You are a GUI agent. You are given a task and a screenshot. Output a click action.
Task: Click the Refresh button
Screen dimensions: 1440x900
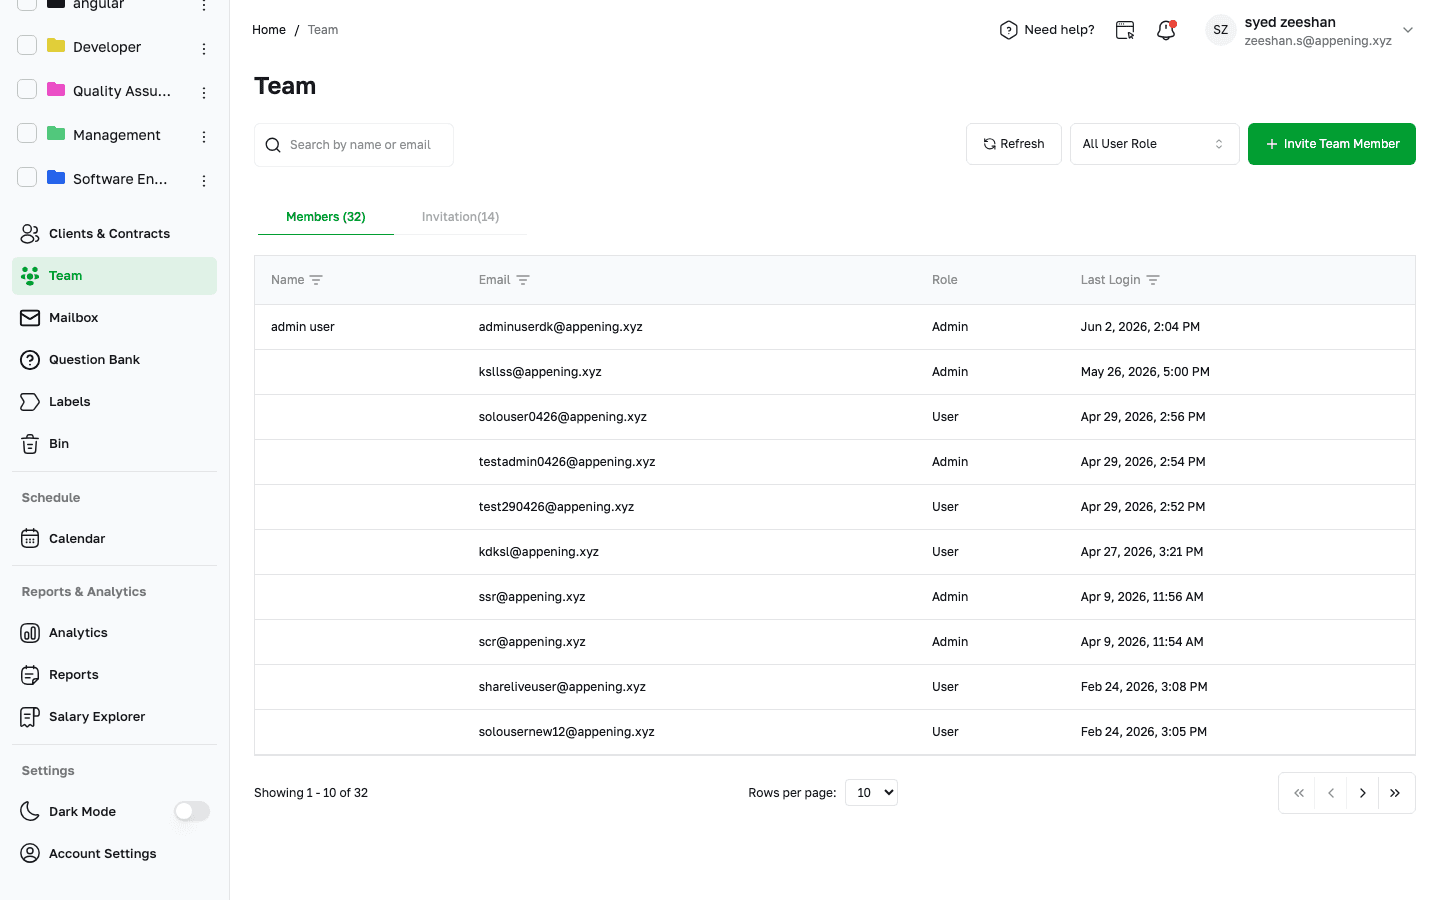[1013, 144]
